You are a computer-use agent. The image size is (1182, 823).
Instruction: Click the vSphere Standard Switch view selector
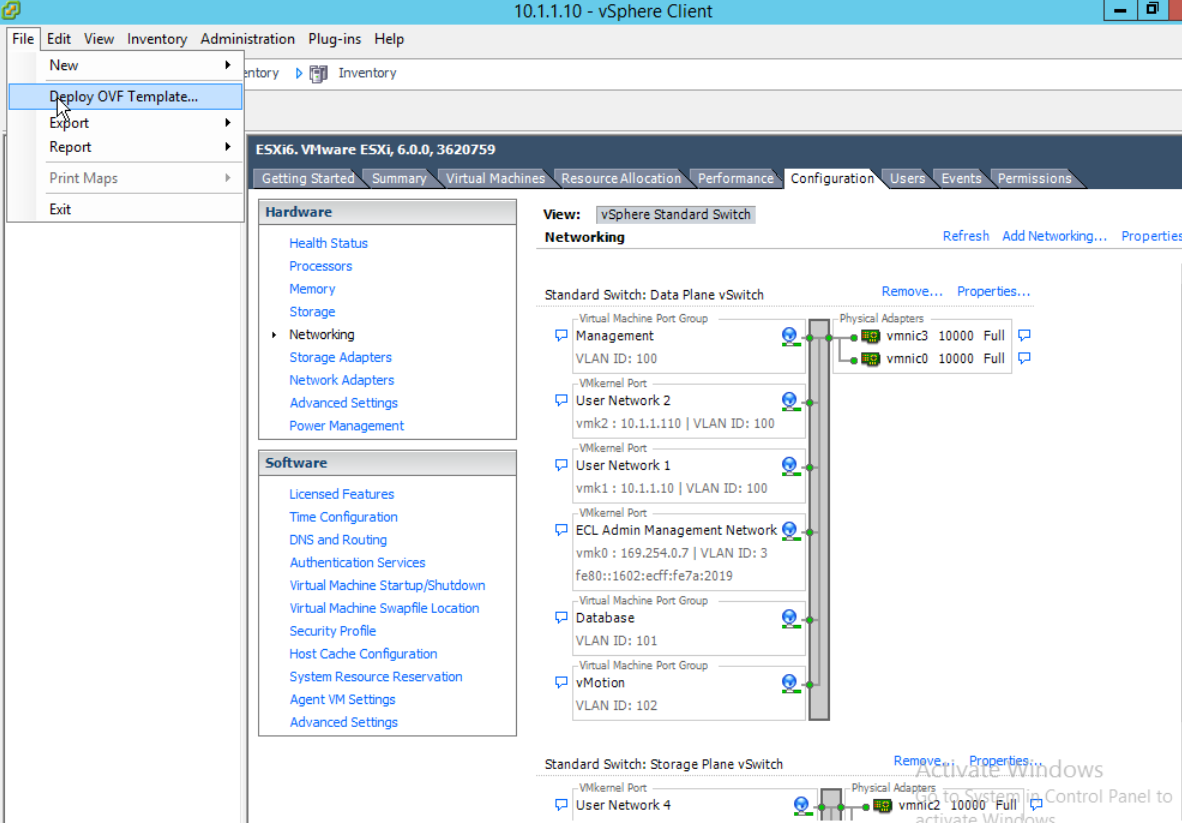coord(674,214)
